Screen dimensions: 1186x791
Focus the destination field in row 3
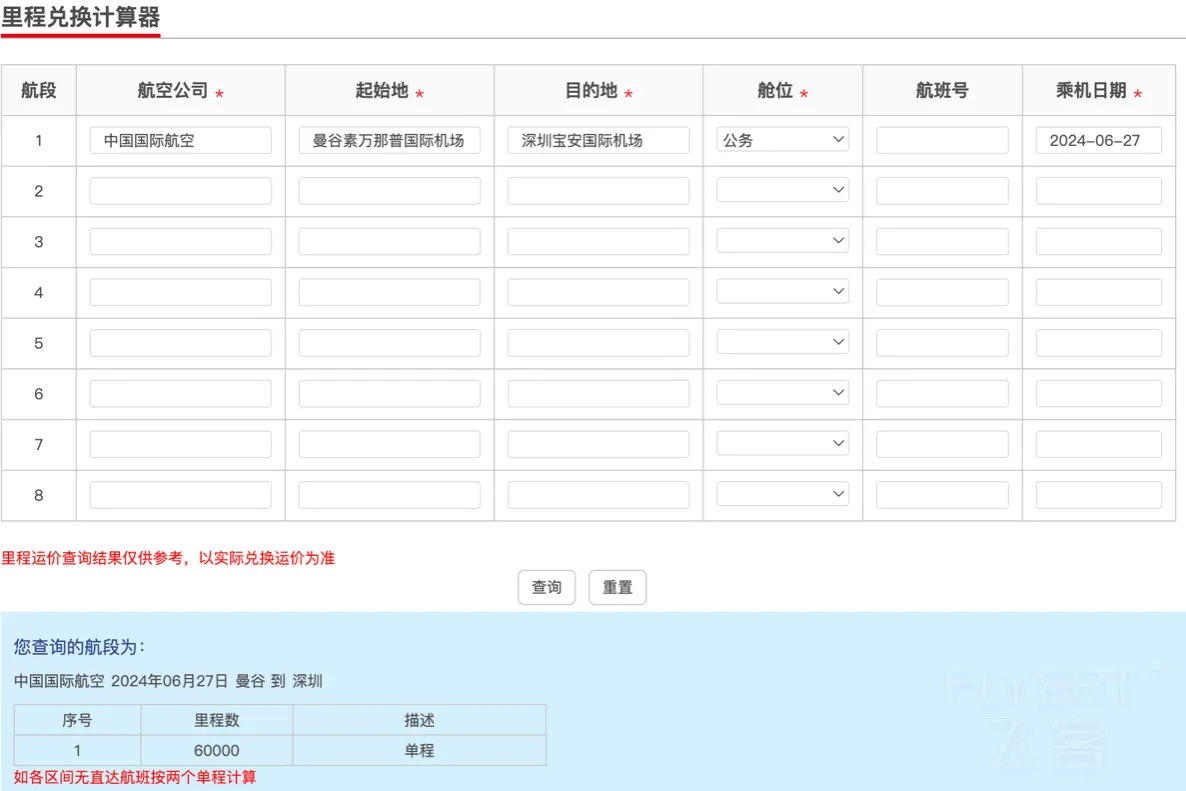[x=598, y=241]
